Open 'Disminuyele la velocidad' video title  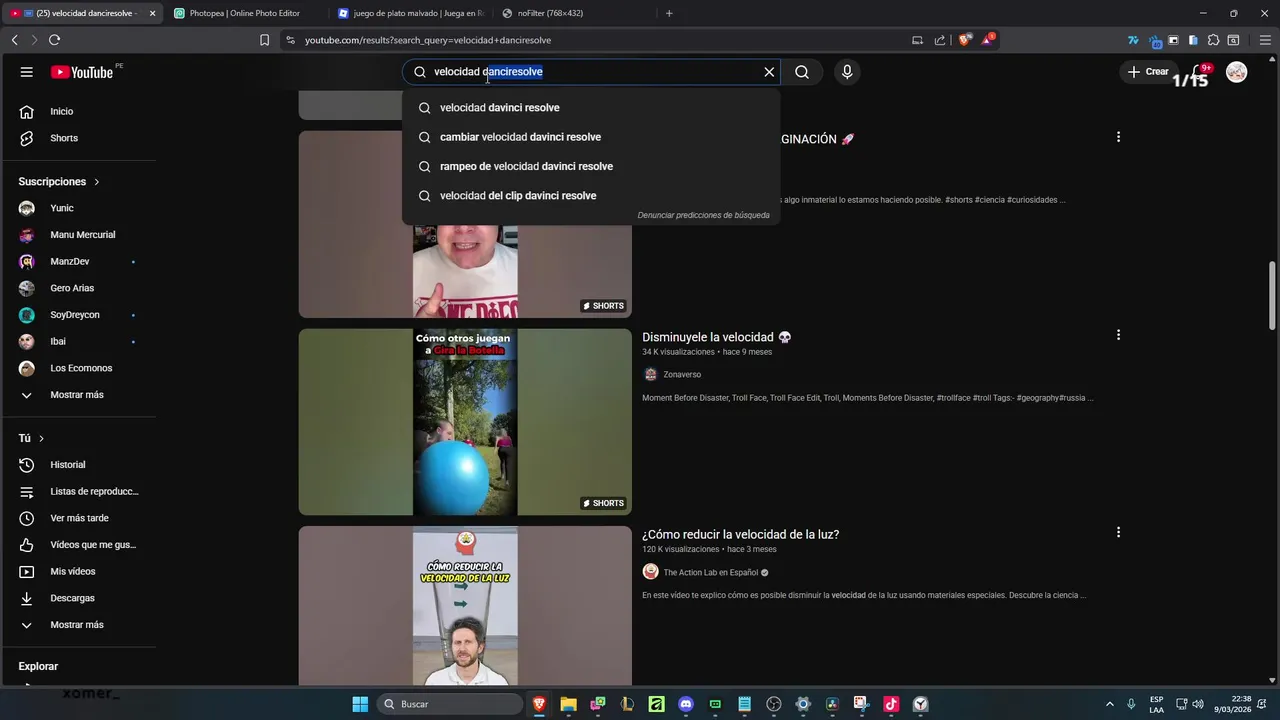coord(717,337)
